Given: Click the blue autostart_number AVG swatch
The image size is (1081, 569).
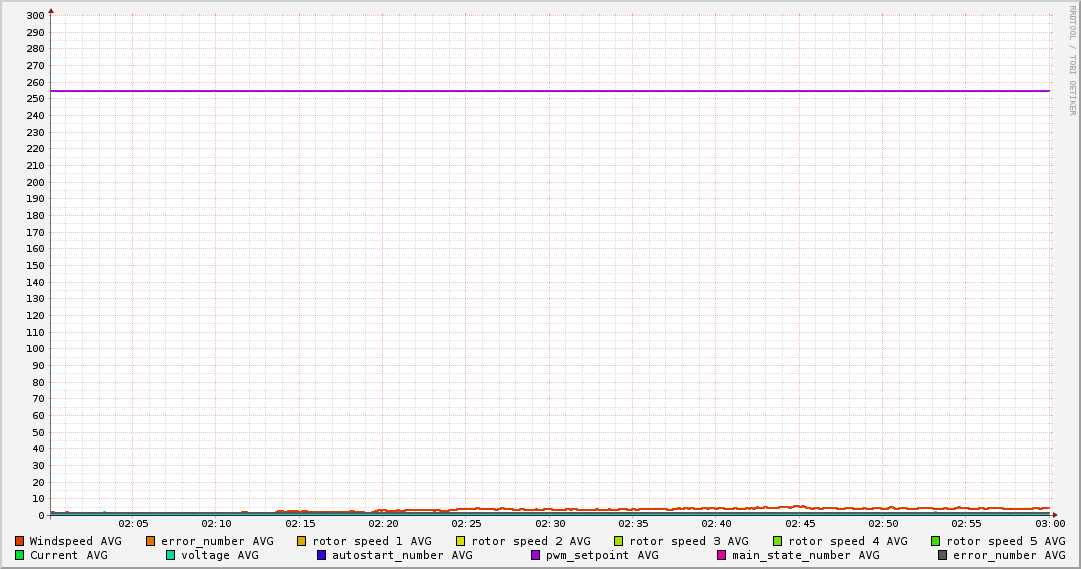Looking at the screenshot, I should pos(321,555).
